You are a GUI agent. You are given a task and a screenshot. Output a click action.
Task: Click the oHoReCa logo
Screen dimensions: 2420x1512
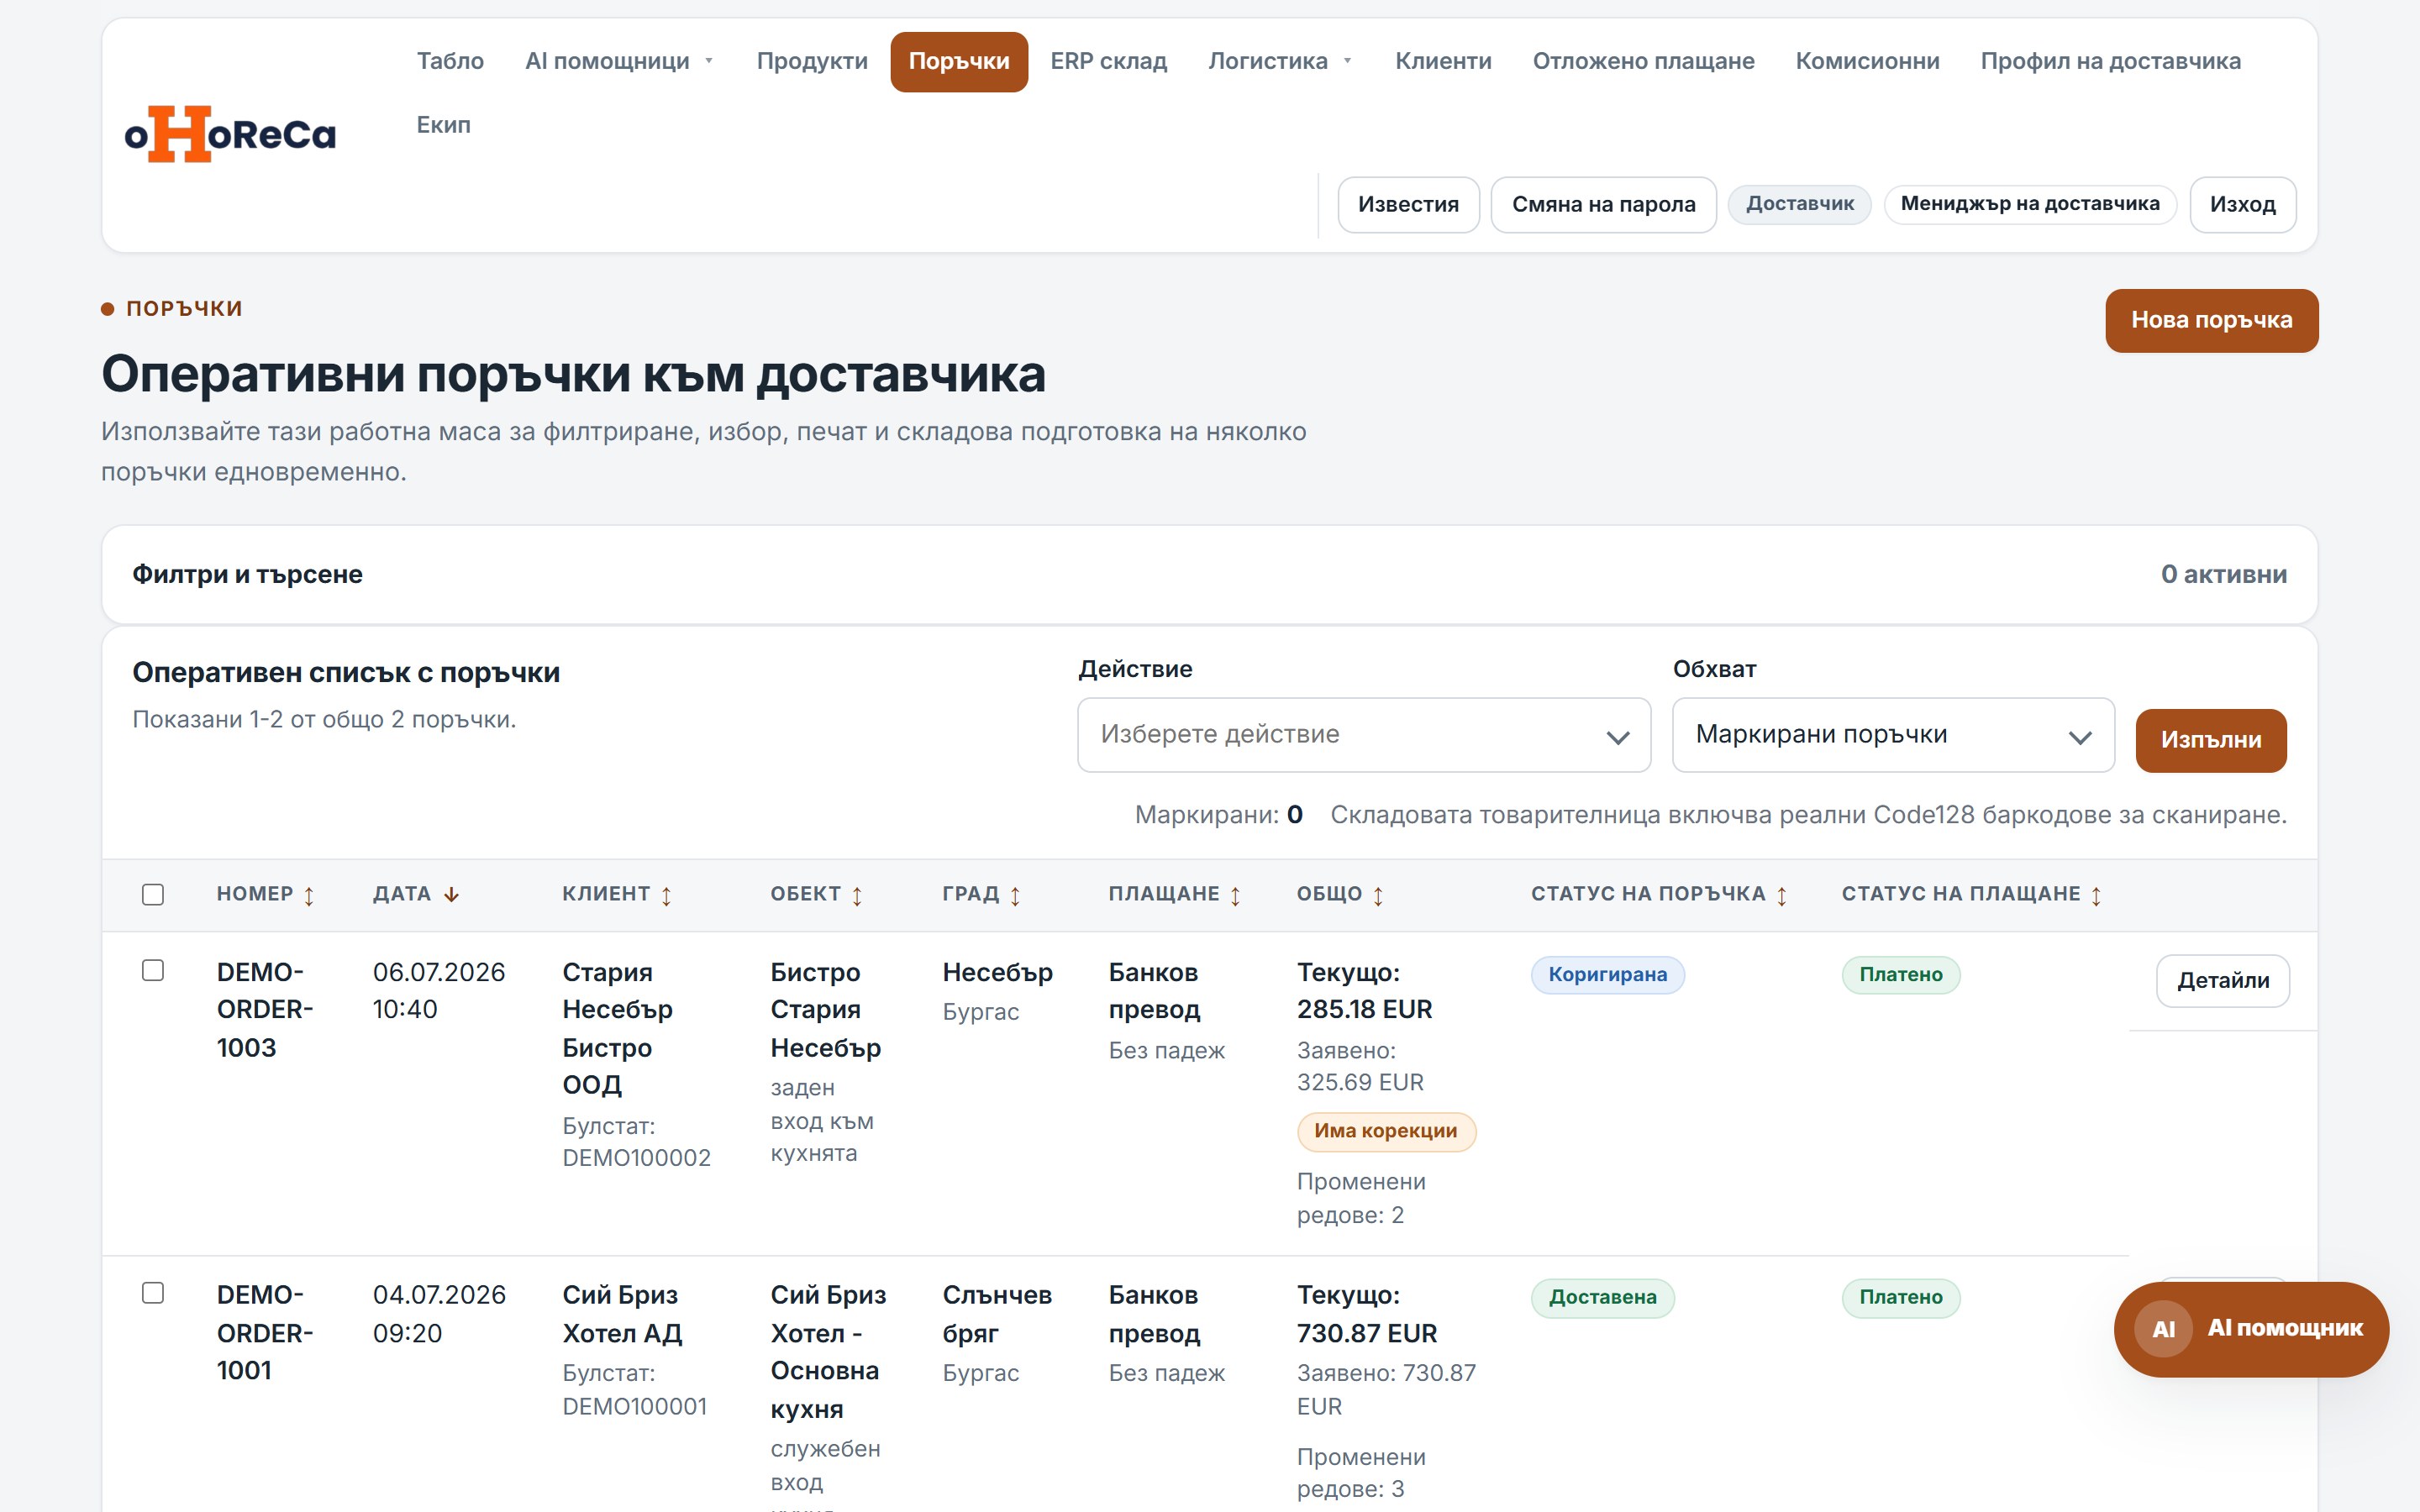pos(230,134)
